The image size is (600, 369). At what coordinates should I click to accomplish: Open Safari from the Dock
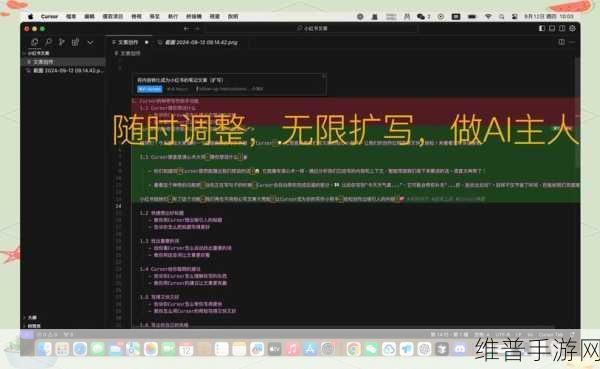(x=80, y=349)
